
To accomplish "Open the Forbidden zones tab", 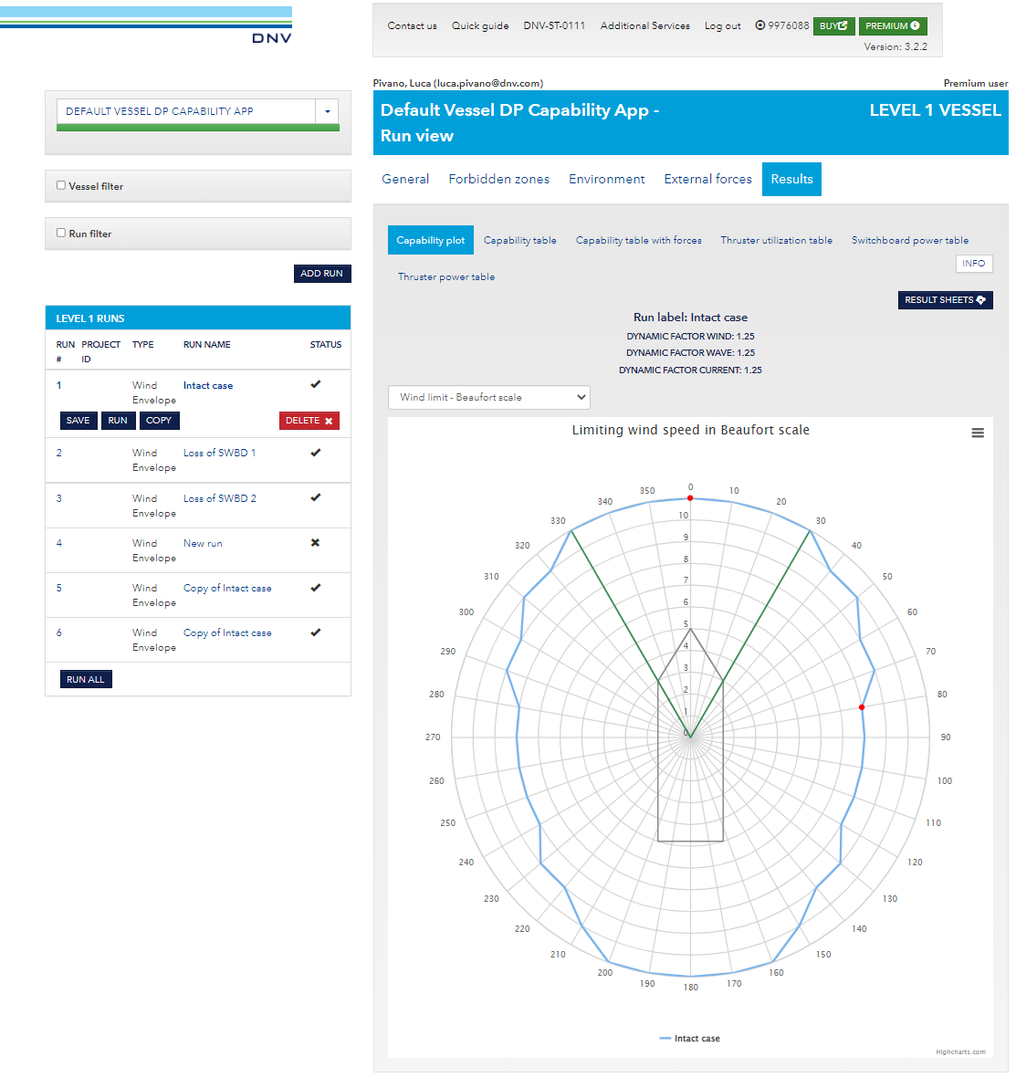I will (x=499, y=178).
